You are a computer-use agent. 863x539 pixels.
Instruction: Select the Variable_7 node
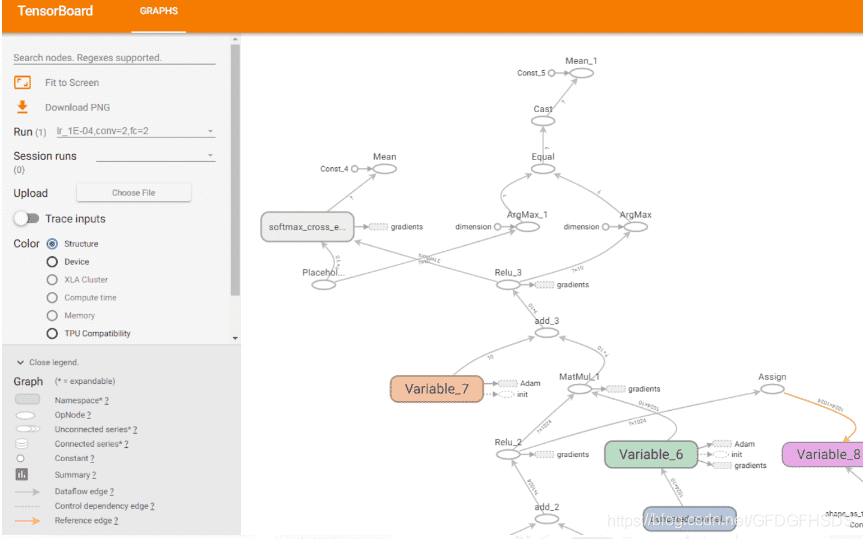pos(436,389)
